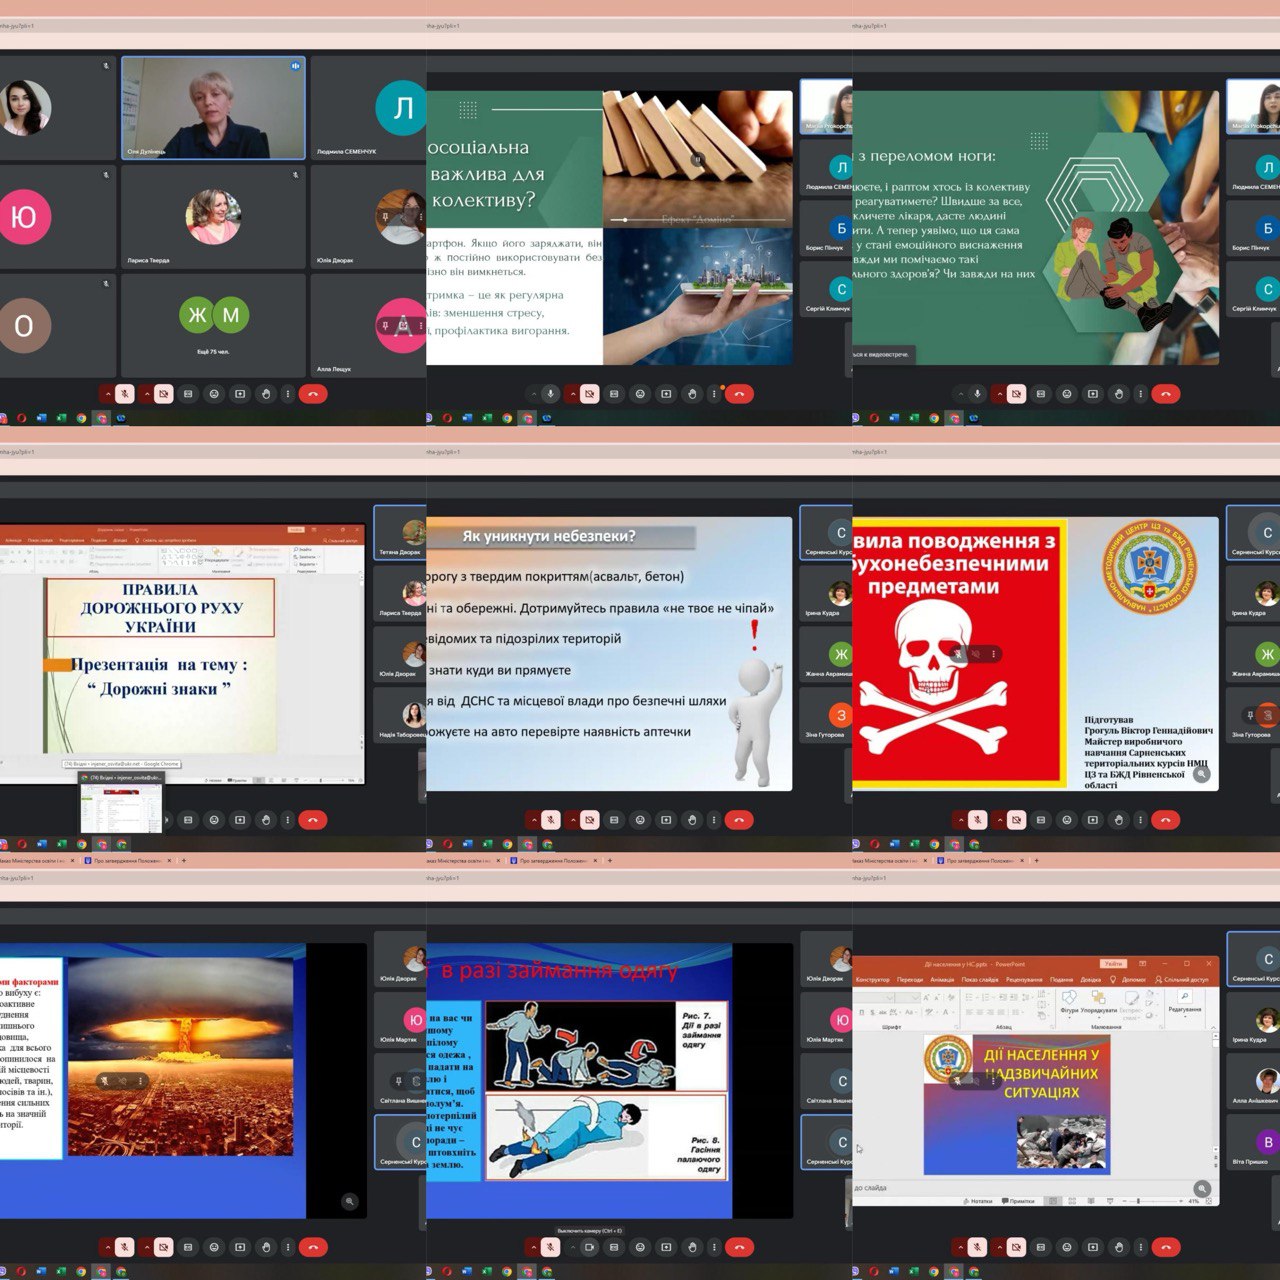Leave call in participants grid meeting
1280x1280 pixels.
(313, 394)
